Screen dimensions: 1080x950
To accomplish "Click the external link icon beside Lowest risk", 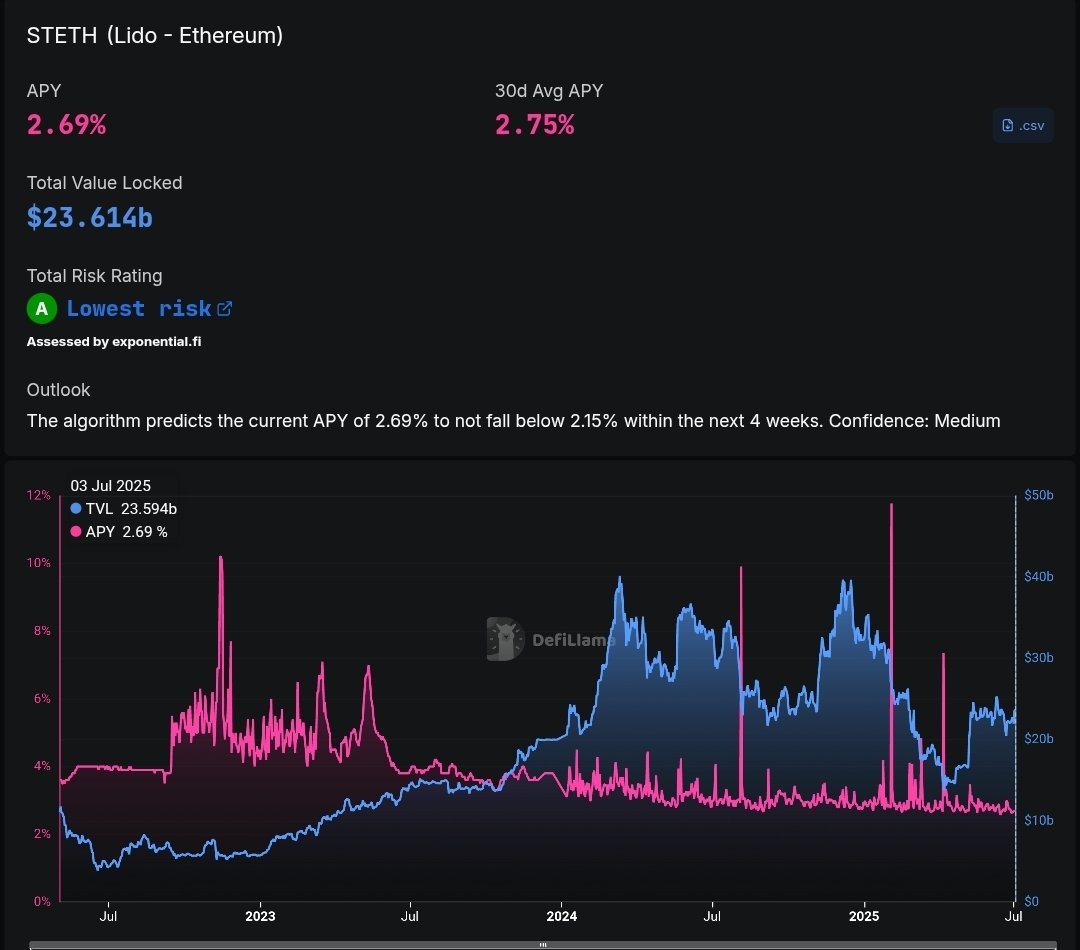I will pyautogui.click(x=225, y=309).
